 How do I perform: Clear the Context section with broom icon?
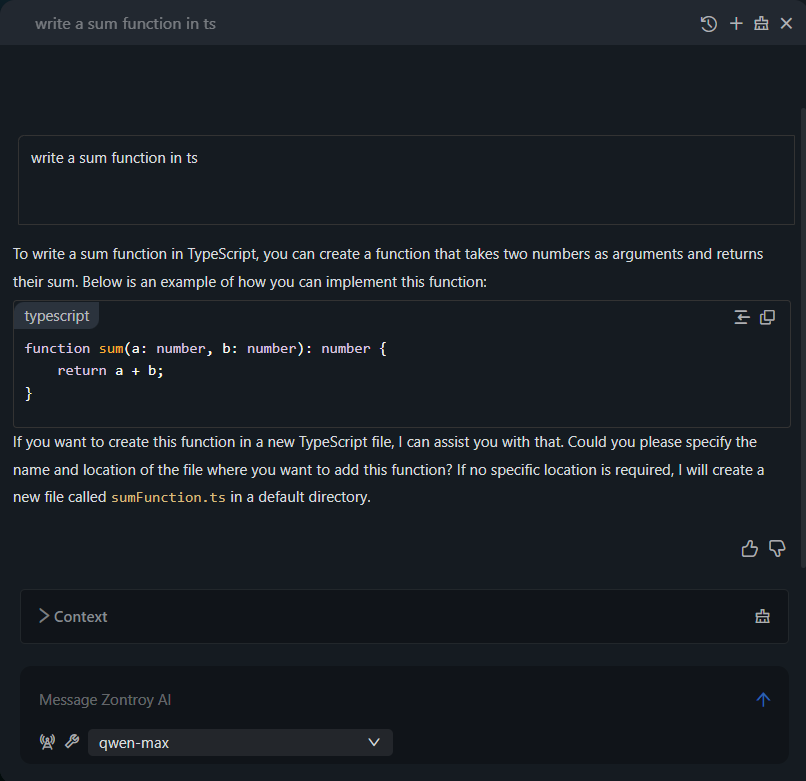point(763,616)
